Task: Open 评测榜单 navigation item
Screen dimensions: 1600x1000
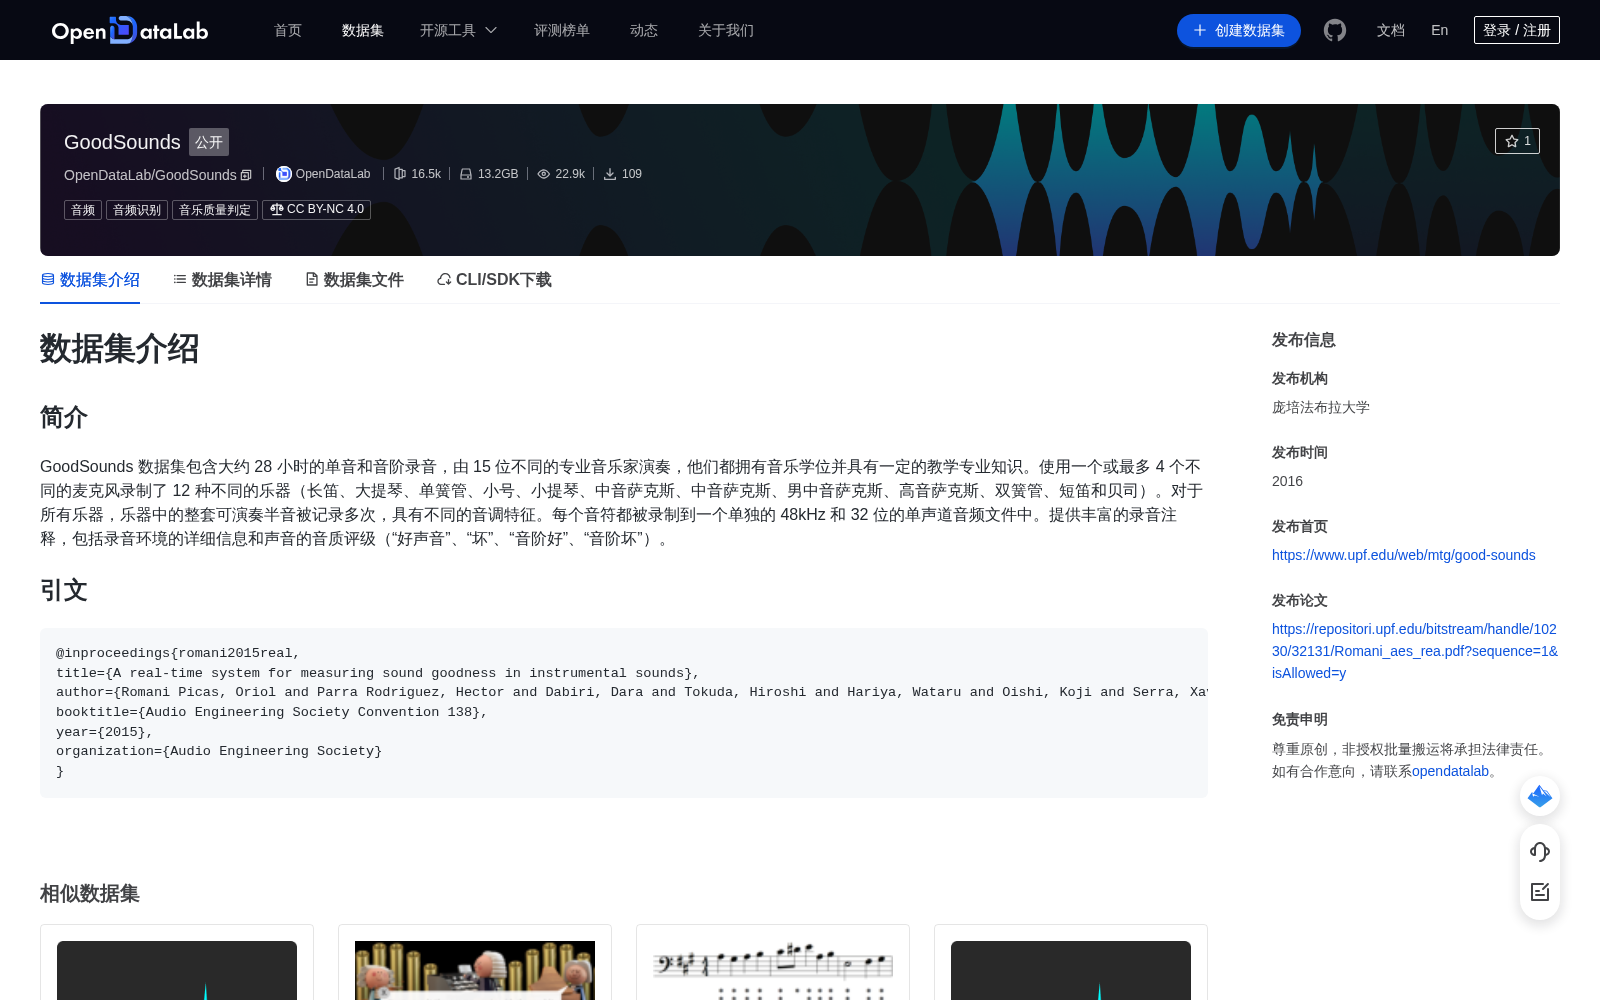Action: pos(562,30)
